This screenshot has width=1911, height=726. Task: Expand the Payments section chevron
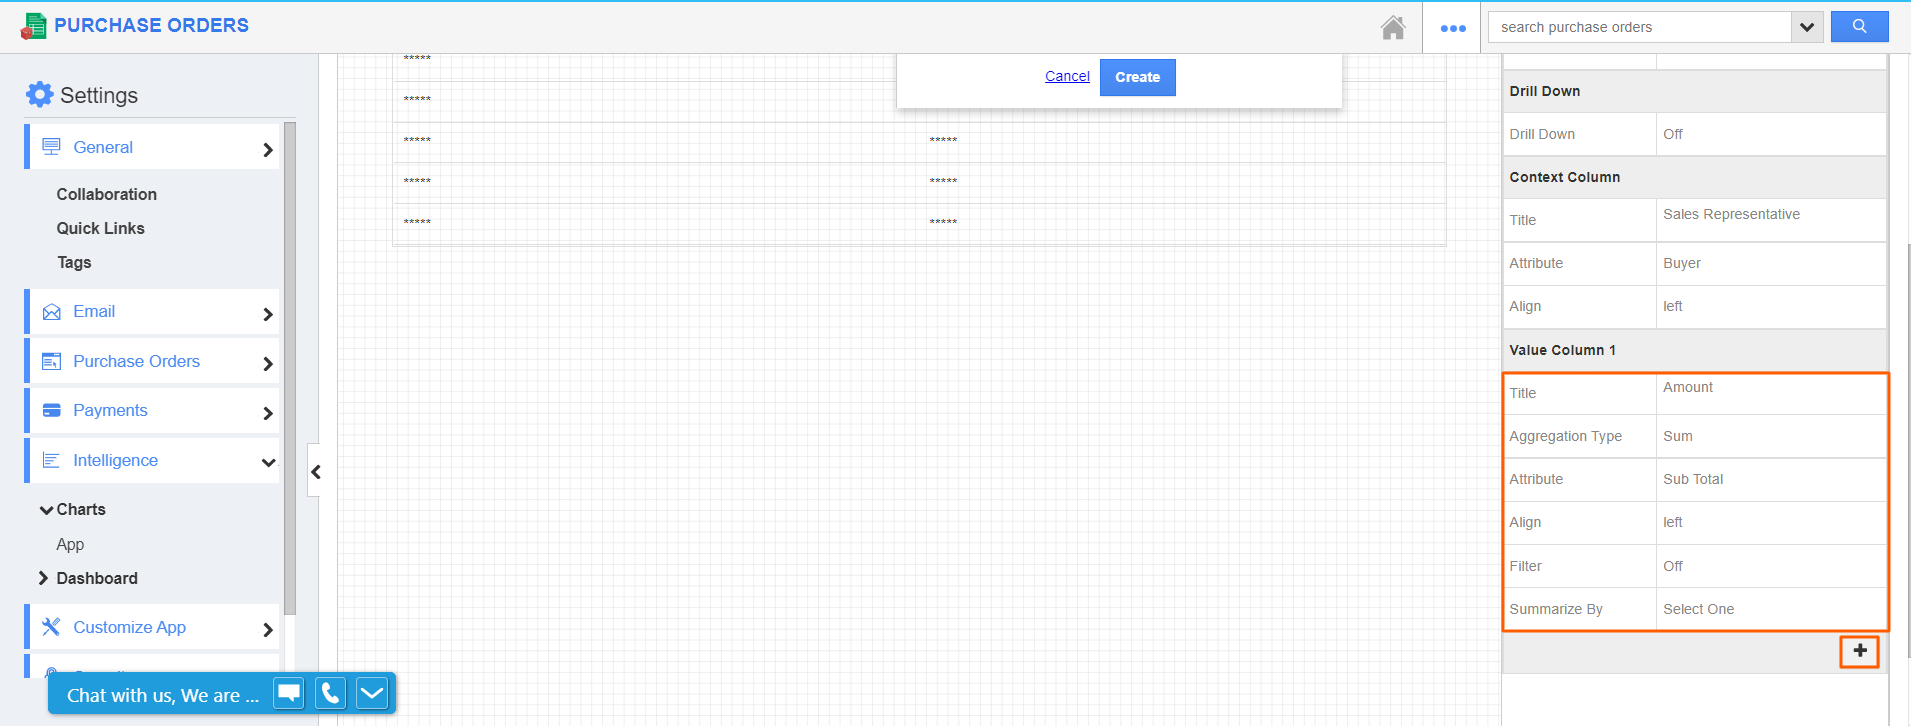[267, 413]
